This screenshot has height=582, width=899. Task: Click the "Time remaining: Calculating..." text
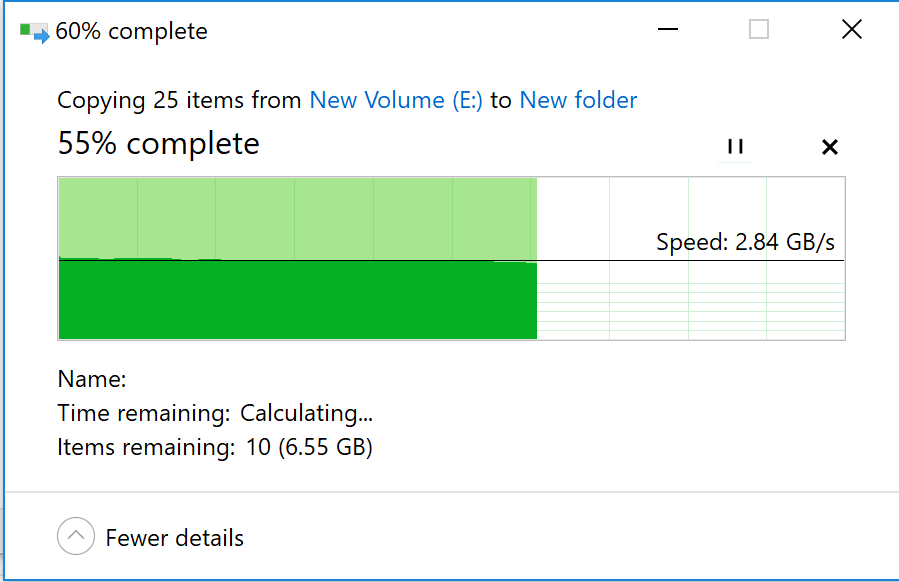coord(215,413)
